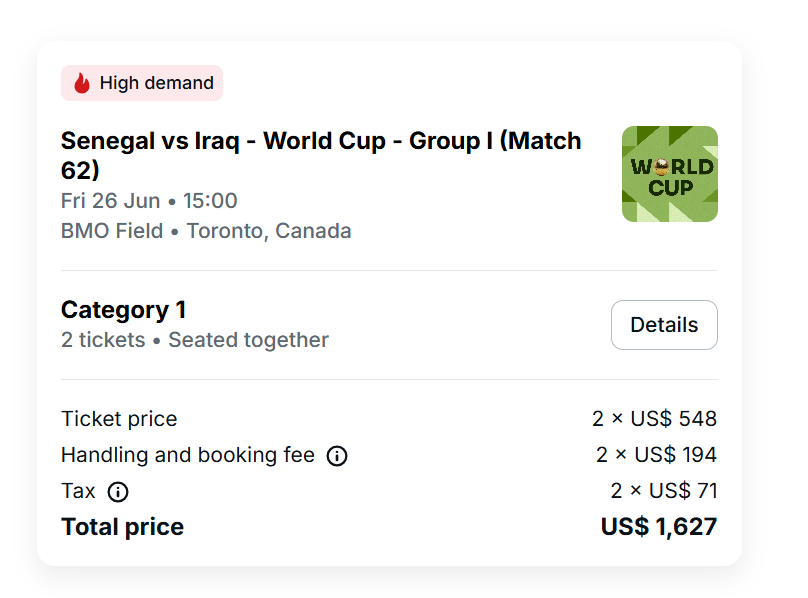The height and width of the screenshot is (598, 808).
Task: Click the Handling and booking fee label
Action: click(188, 455)
